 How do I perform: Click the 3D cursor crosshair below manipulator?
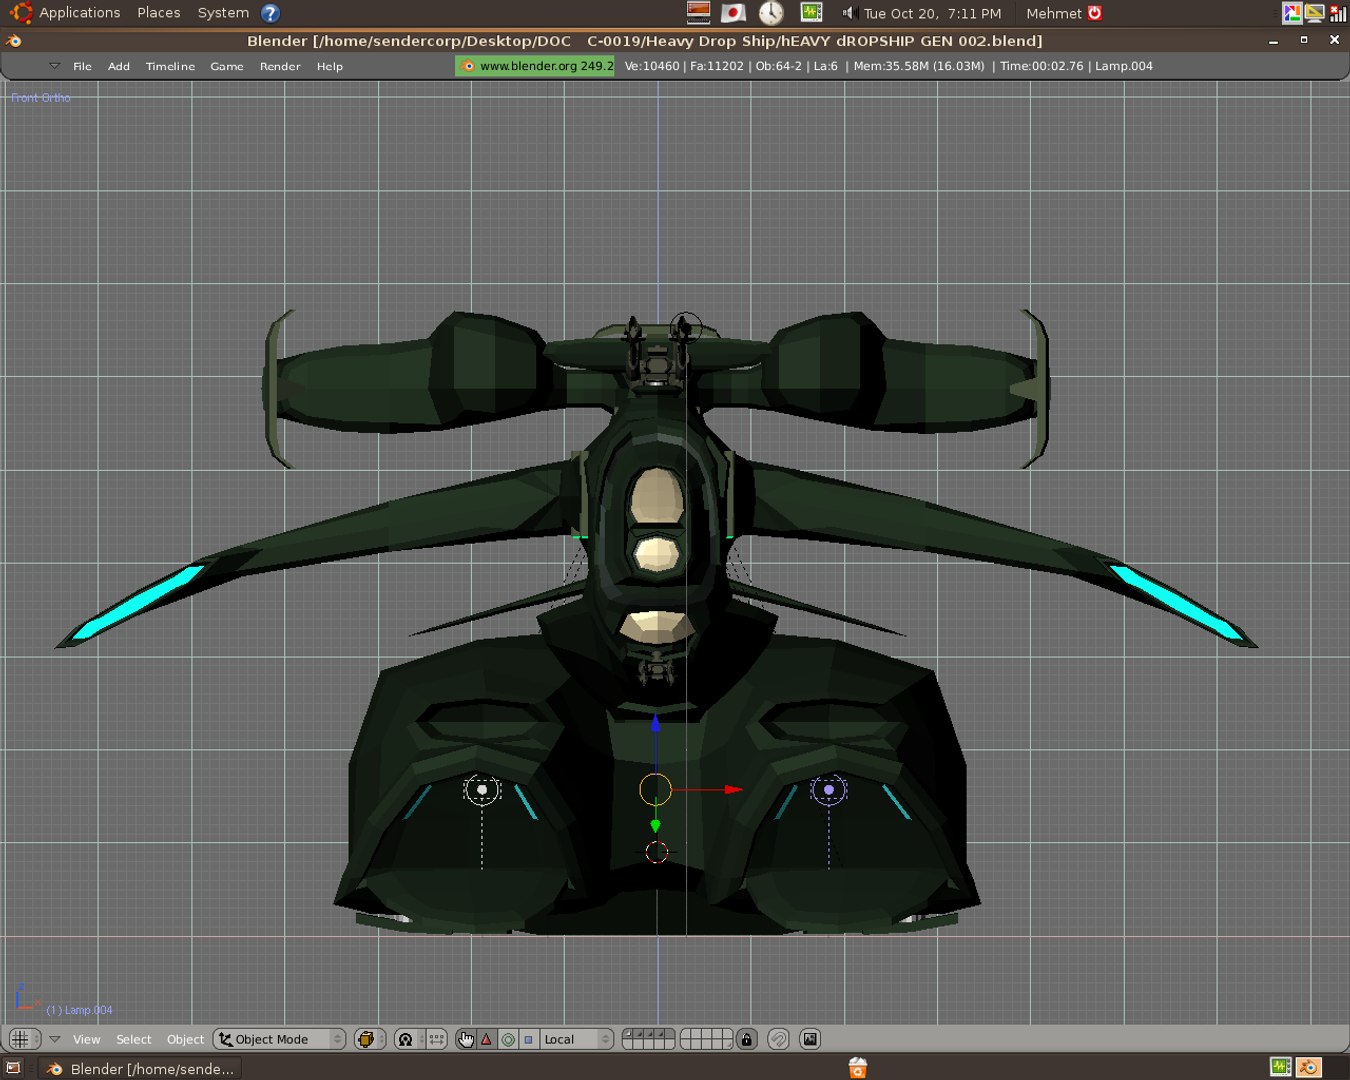[656, 852]
